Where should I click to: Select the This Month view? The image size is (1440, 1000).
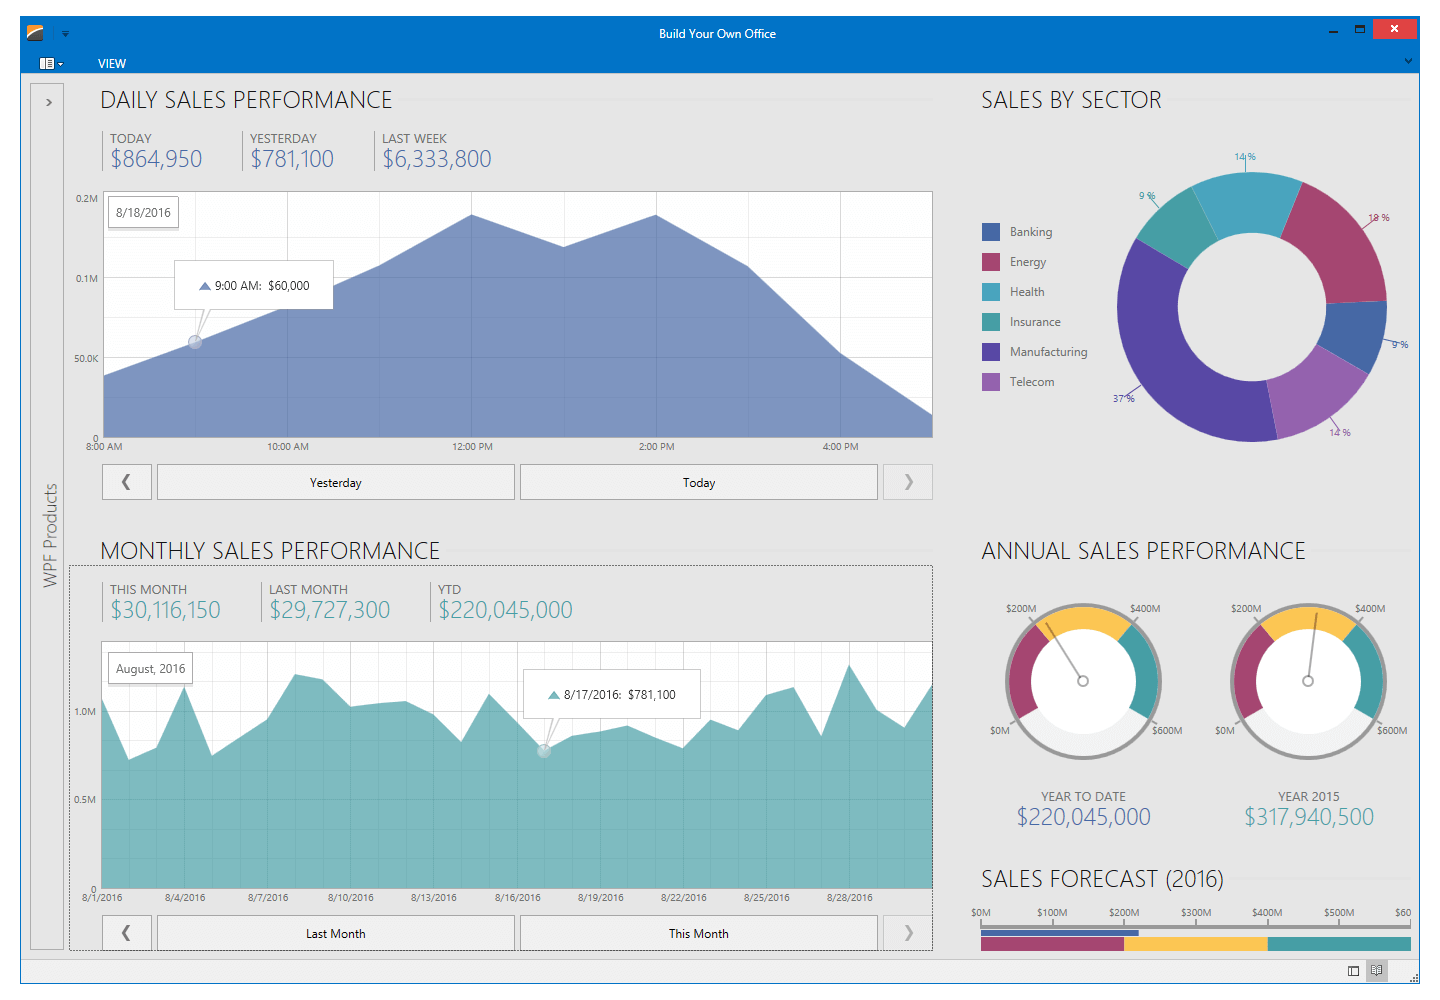click(x=698, y=933)
